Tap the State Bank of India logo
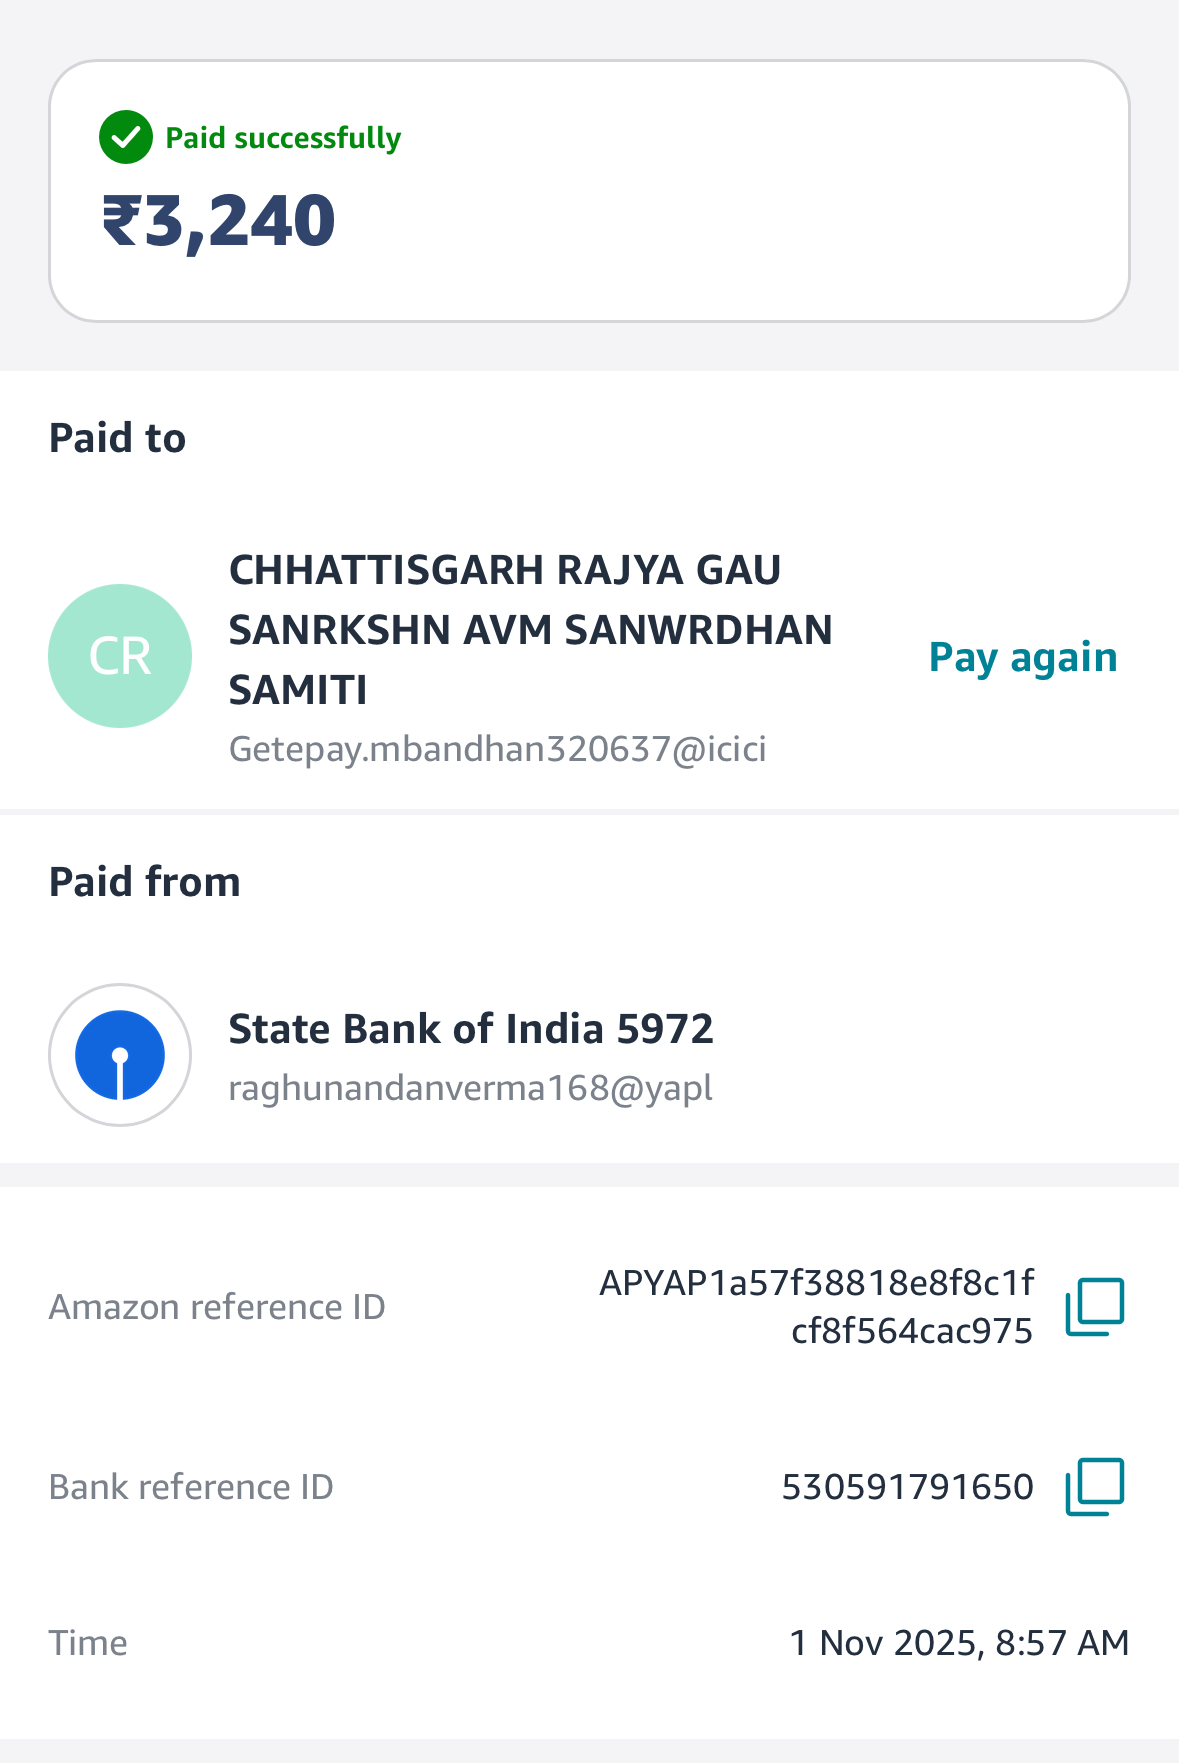The height and width of the screenshot is (1763, 1179). tap(120, 1055)
